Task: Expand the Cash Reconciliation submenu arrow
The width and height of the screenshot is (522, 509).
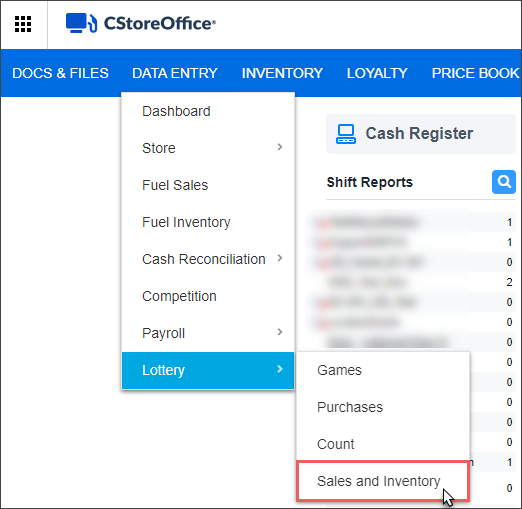Action: pos(280,258)
